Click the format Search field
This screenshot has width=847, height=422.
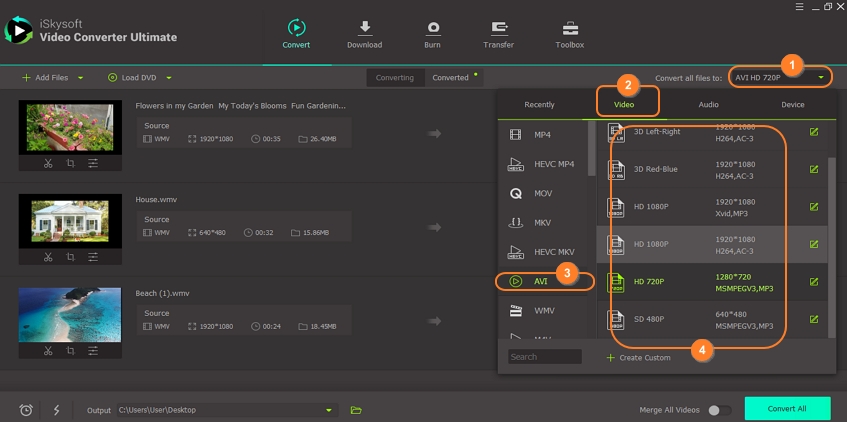[544, 356]
